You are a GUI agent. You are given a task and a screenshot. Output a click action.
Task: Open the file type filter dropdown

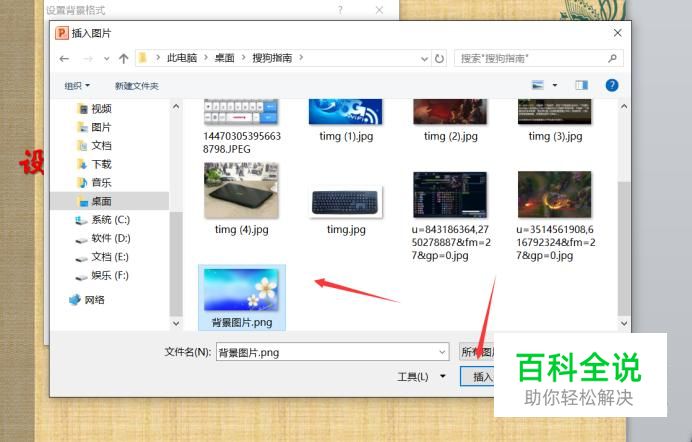pos(476,352)
